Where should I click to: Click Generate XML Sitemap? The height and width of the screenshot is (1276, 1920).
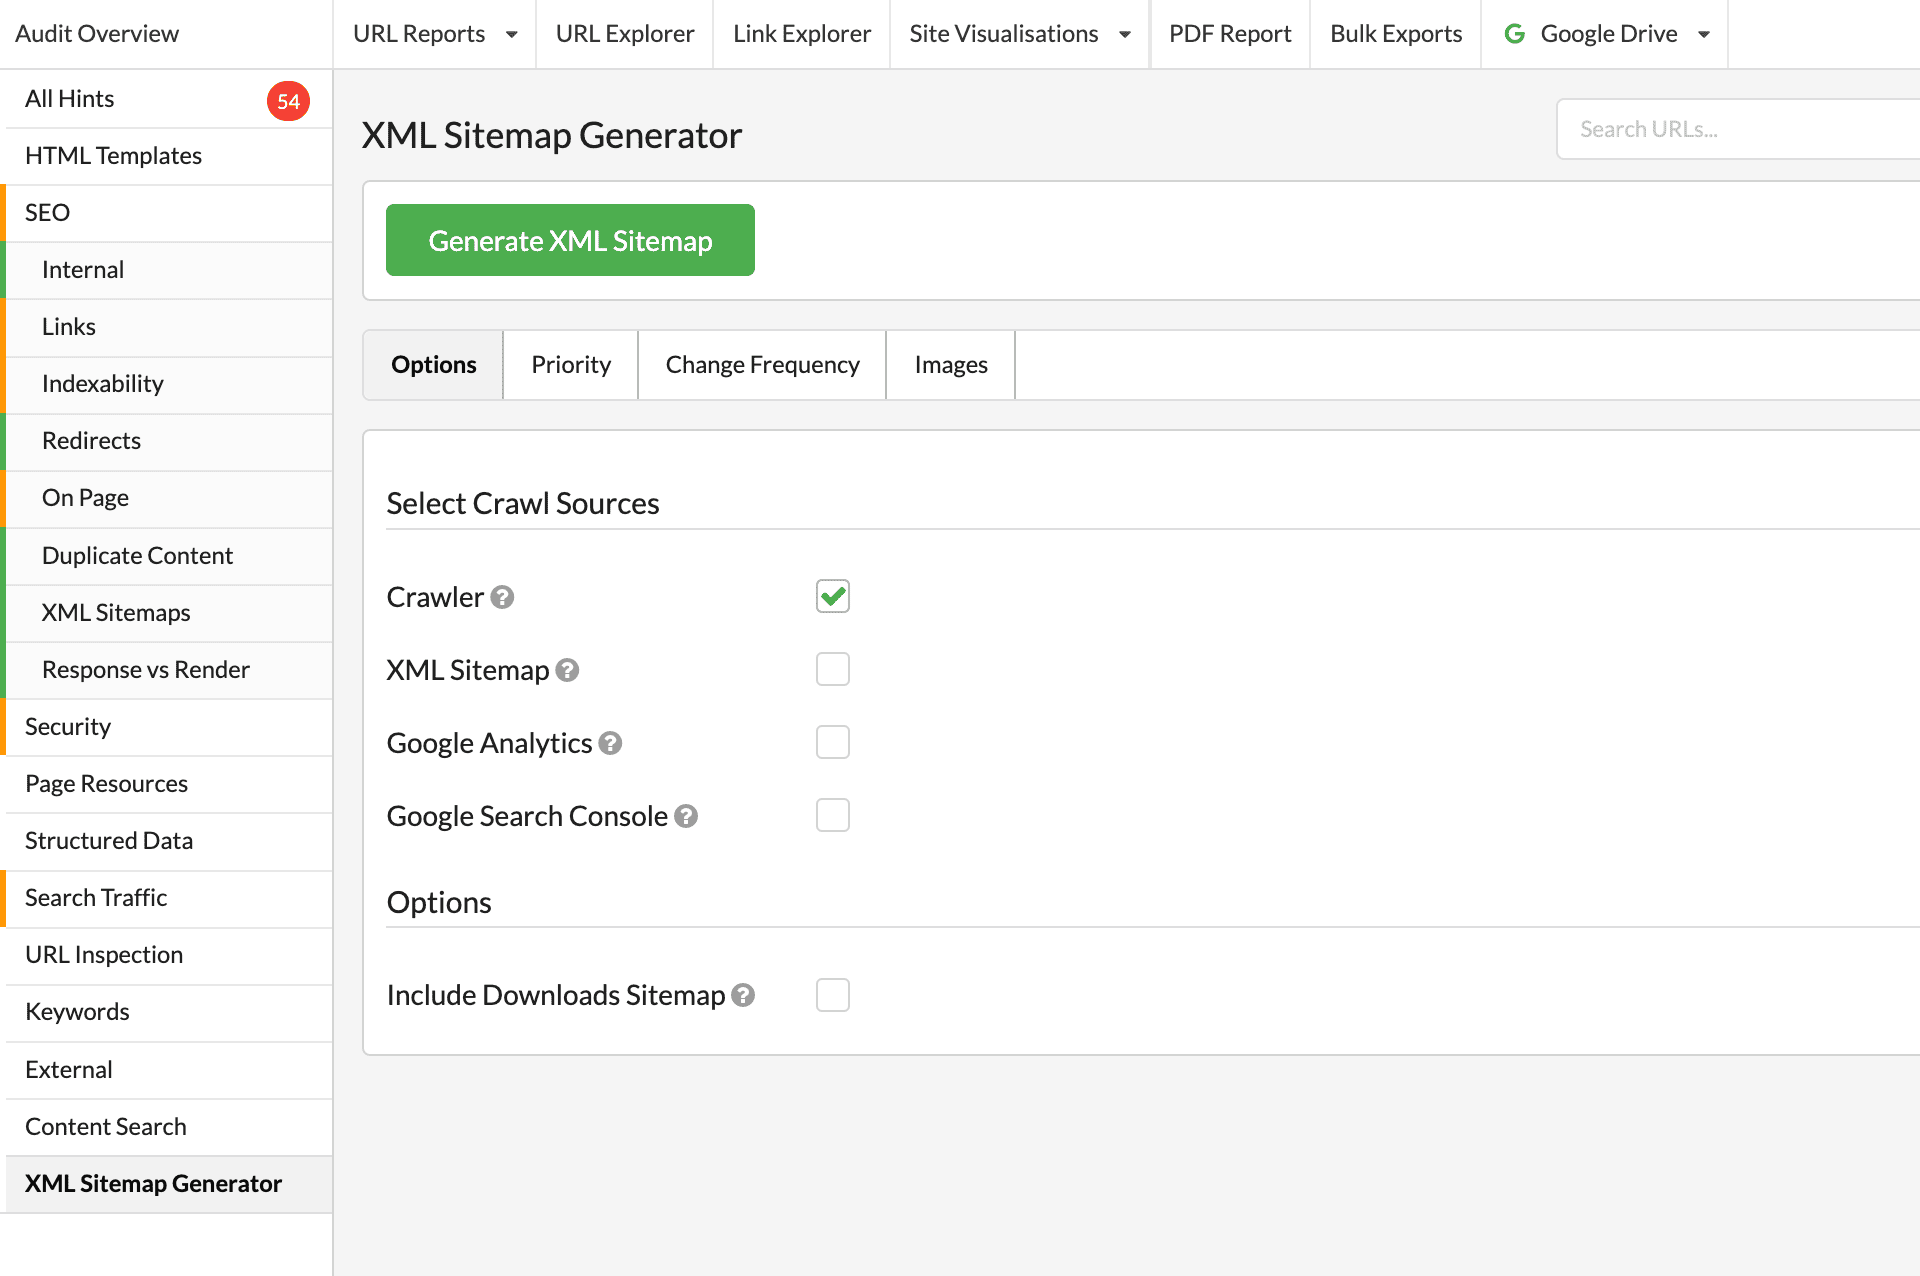570,240
